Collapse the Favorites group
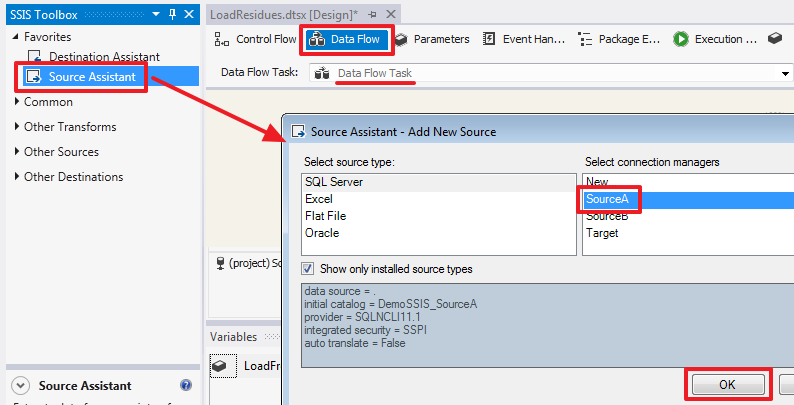 tap(16, 36)
